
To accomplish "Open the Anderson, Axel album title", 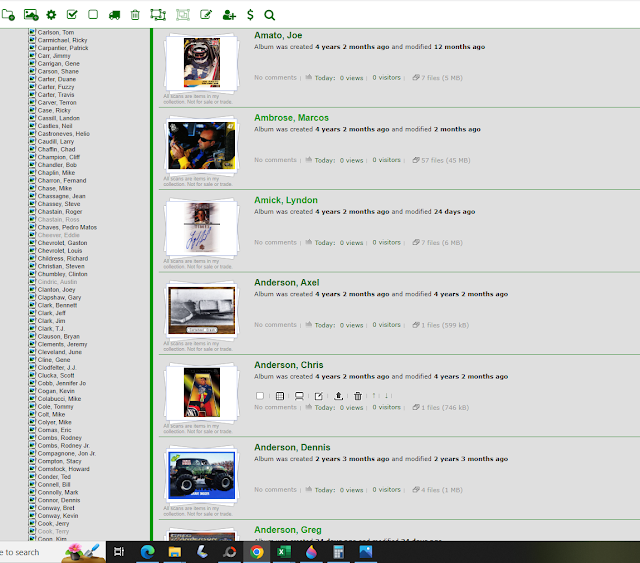I will pyautogui.click(x=287, y=283).
